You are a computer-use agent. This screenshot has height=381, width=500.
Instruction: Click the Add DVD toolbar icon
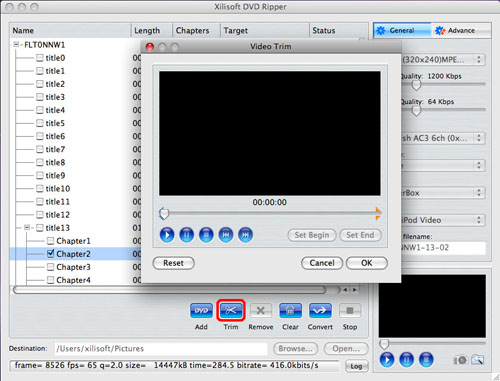(201, 310)
